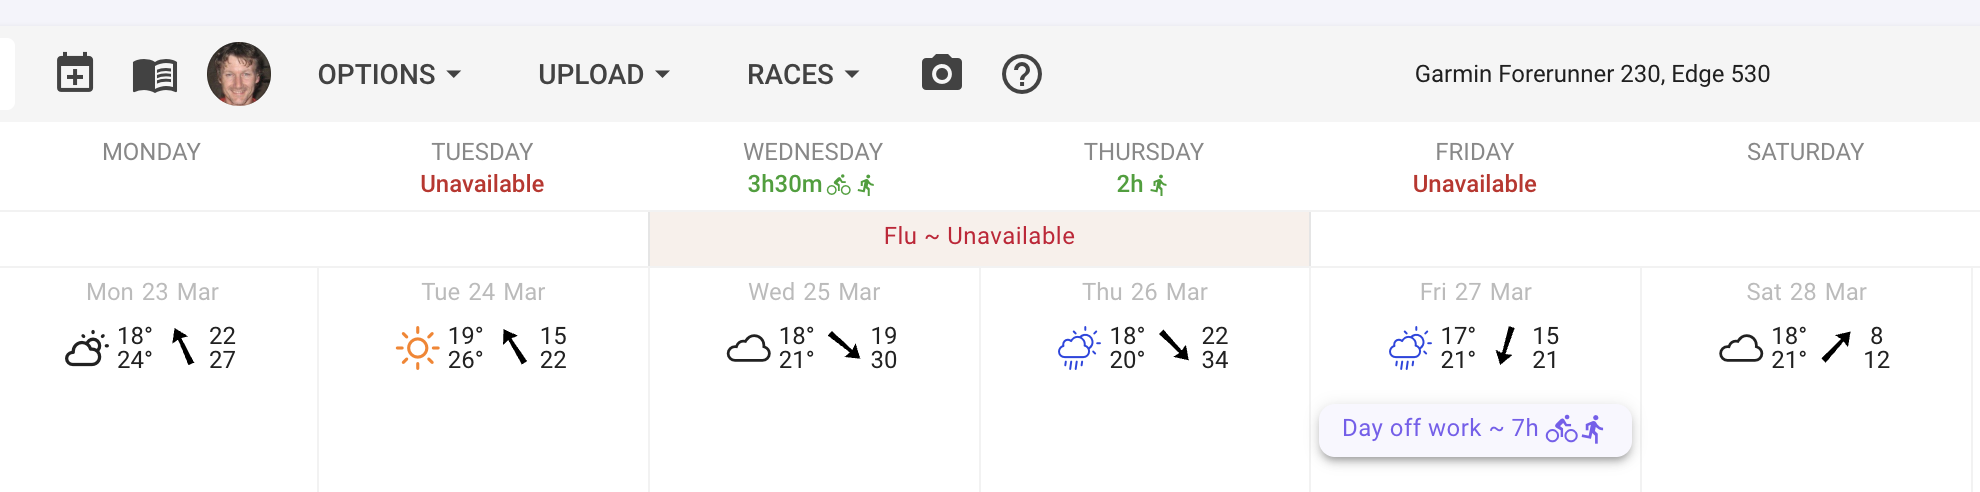Click the partly cloudy icon on Monday
The image size is (1980, 492).
(x=86, y=349)
